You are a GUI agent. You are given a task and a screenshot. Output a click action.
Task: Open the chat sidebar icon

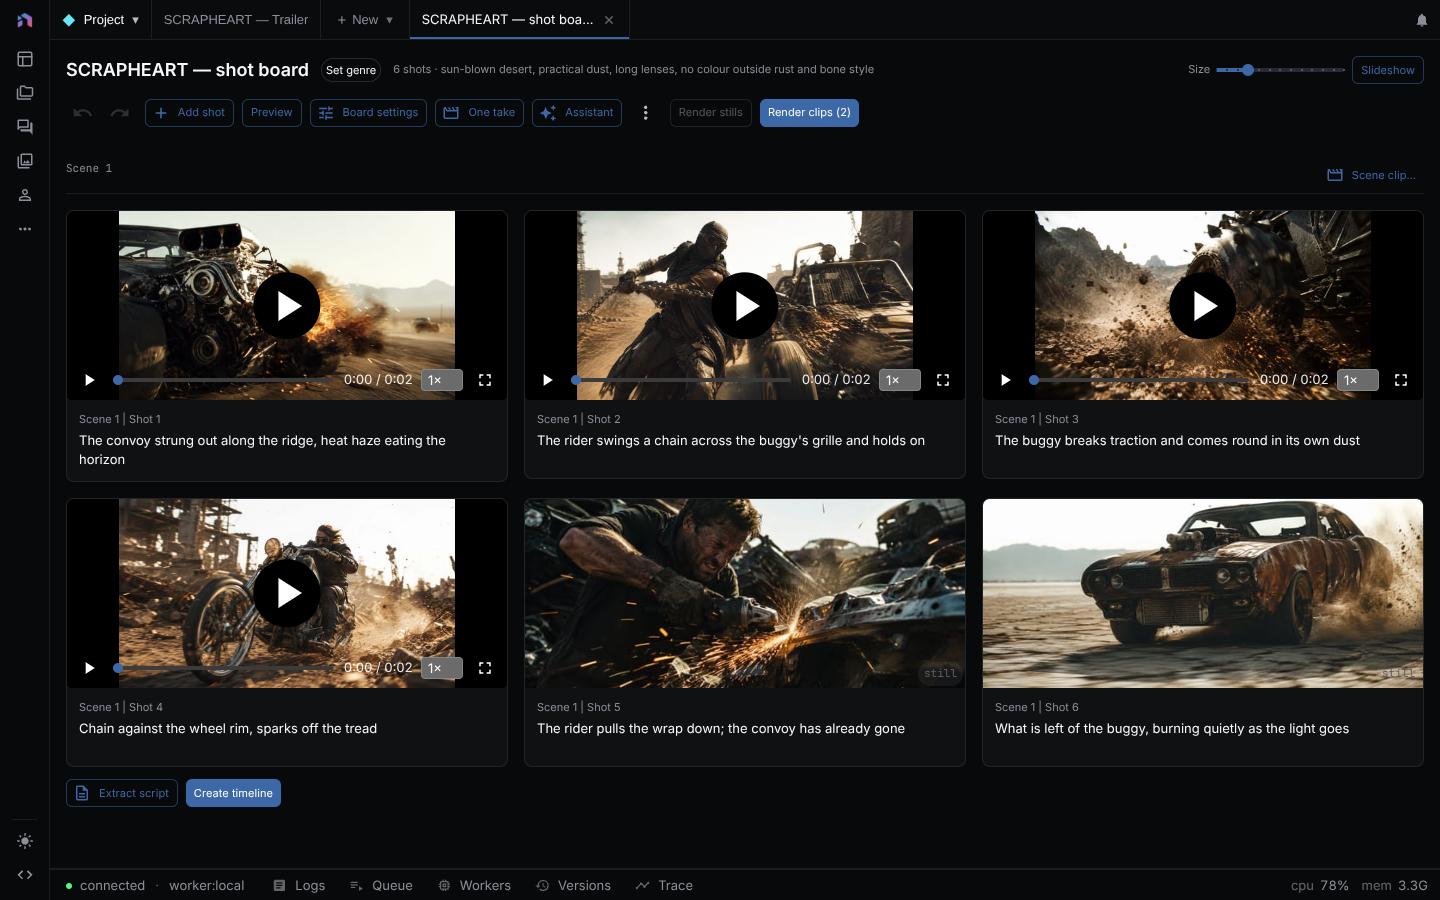click(x=25, y=127)
